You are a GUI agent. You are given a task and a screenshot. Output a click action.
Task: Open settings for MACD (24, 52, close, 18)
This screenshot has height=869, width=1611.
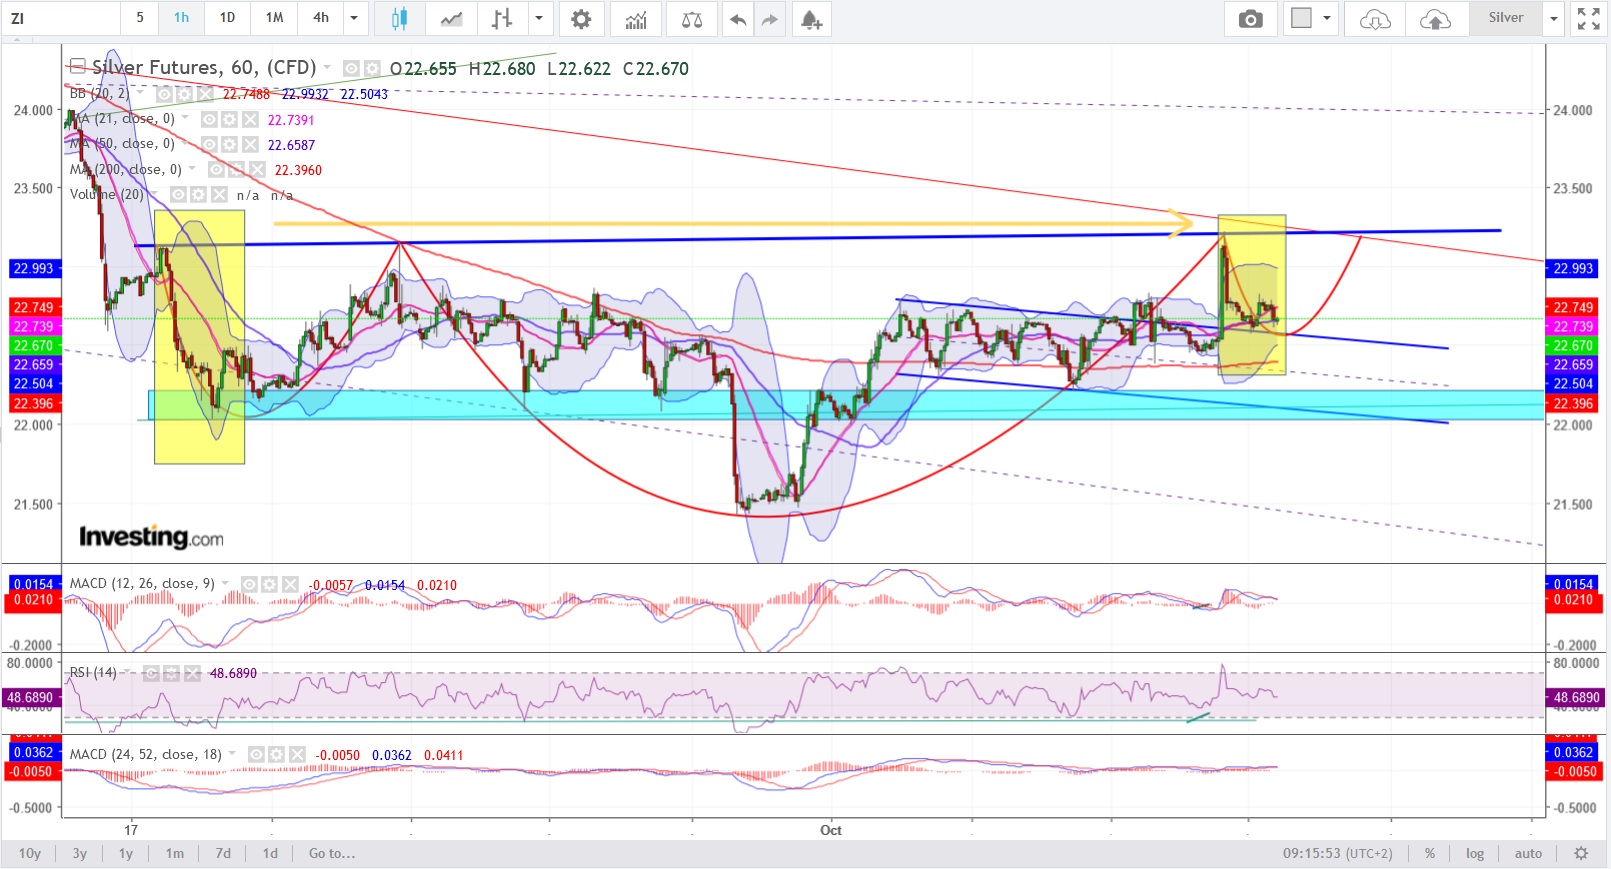(277, 755)
